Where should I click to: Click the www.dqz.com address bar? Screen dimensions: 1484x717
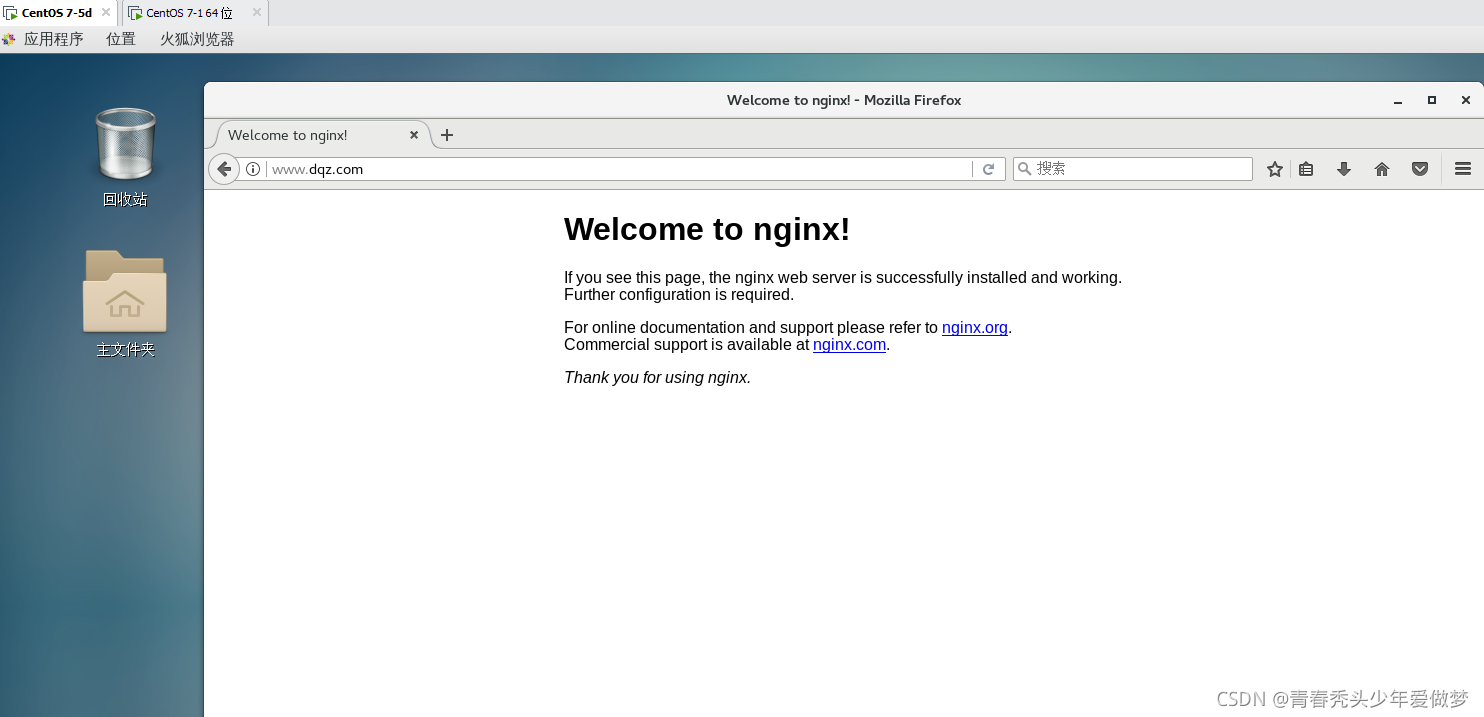pos(620,169)
